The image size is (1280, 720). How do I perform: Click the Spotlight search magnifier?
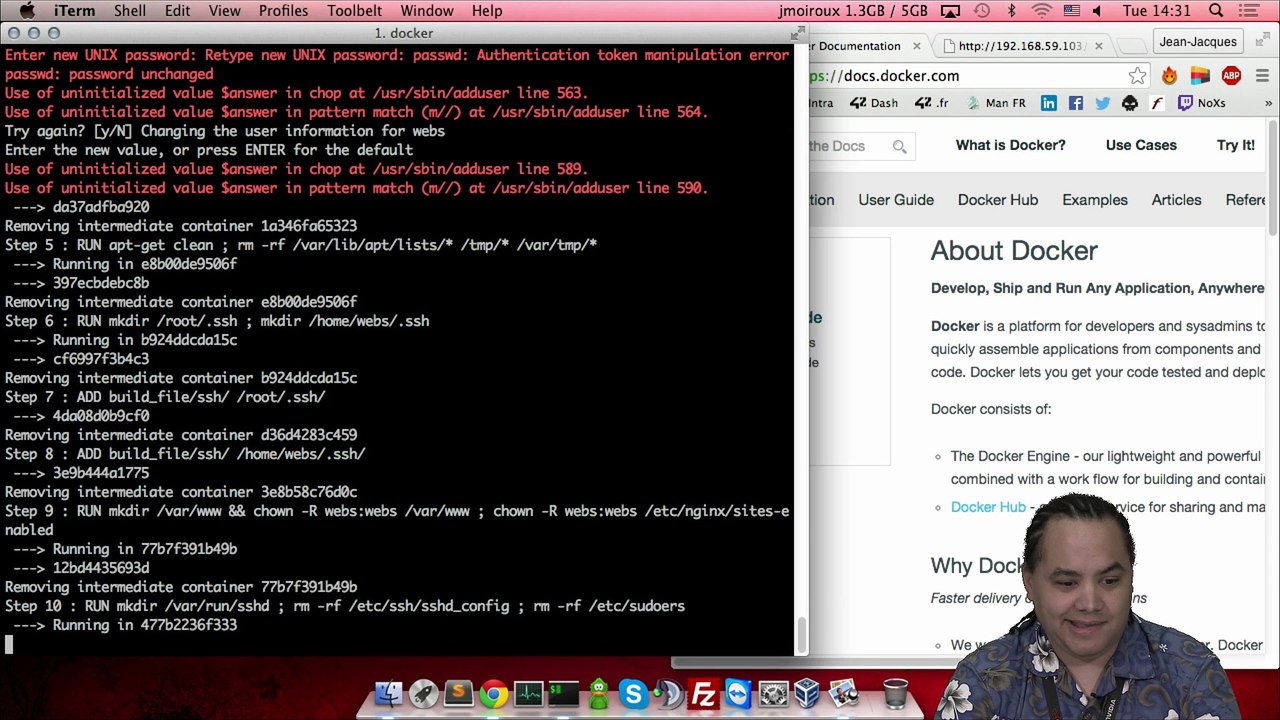tap(1216, 11)
